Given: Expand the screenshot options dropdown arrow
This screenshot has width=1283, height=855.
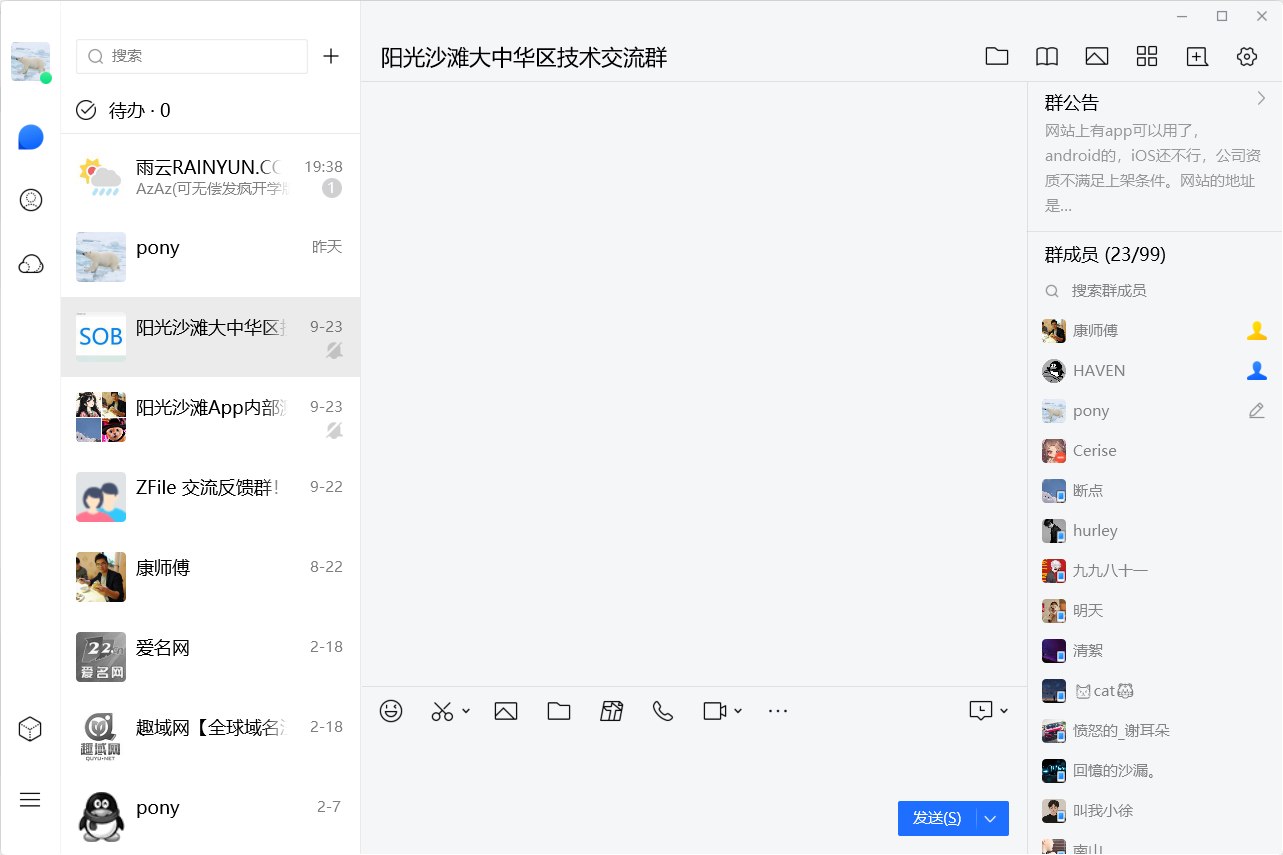Looking at the screenshot, I should click(x=466, y=711).
